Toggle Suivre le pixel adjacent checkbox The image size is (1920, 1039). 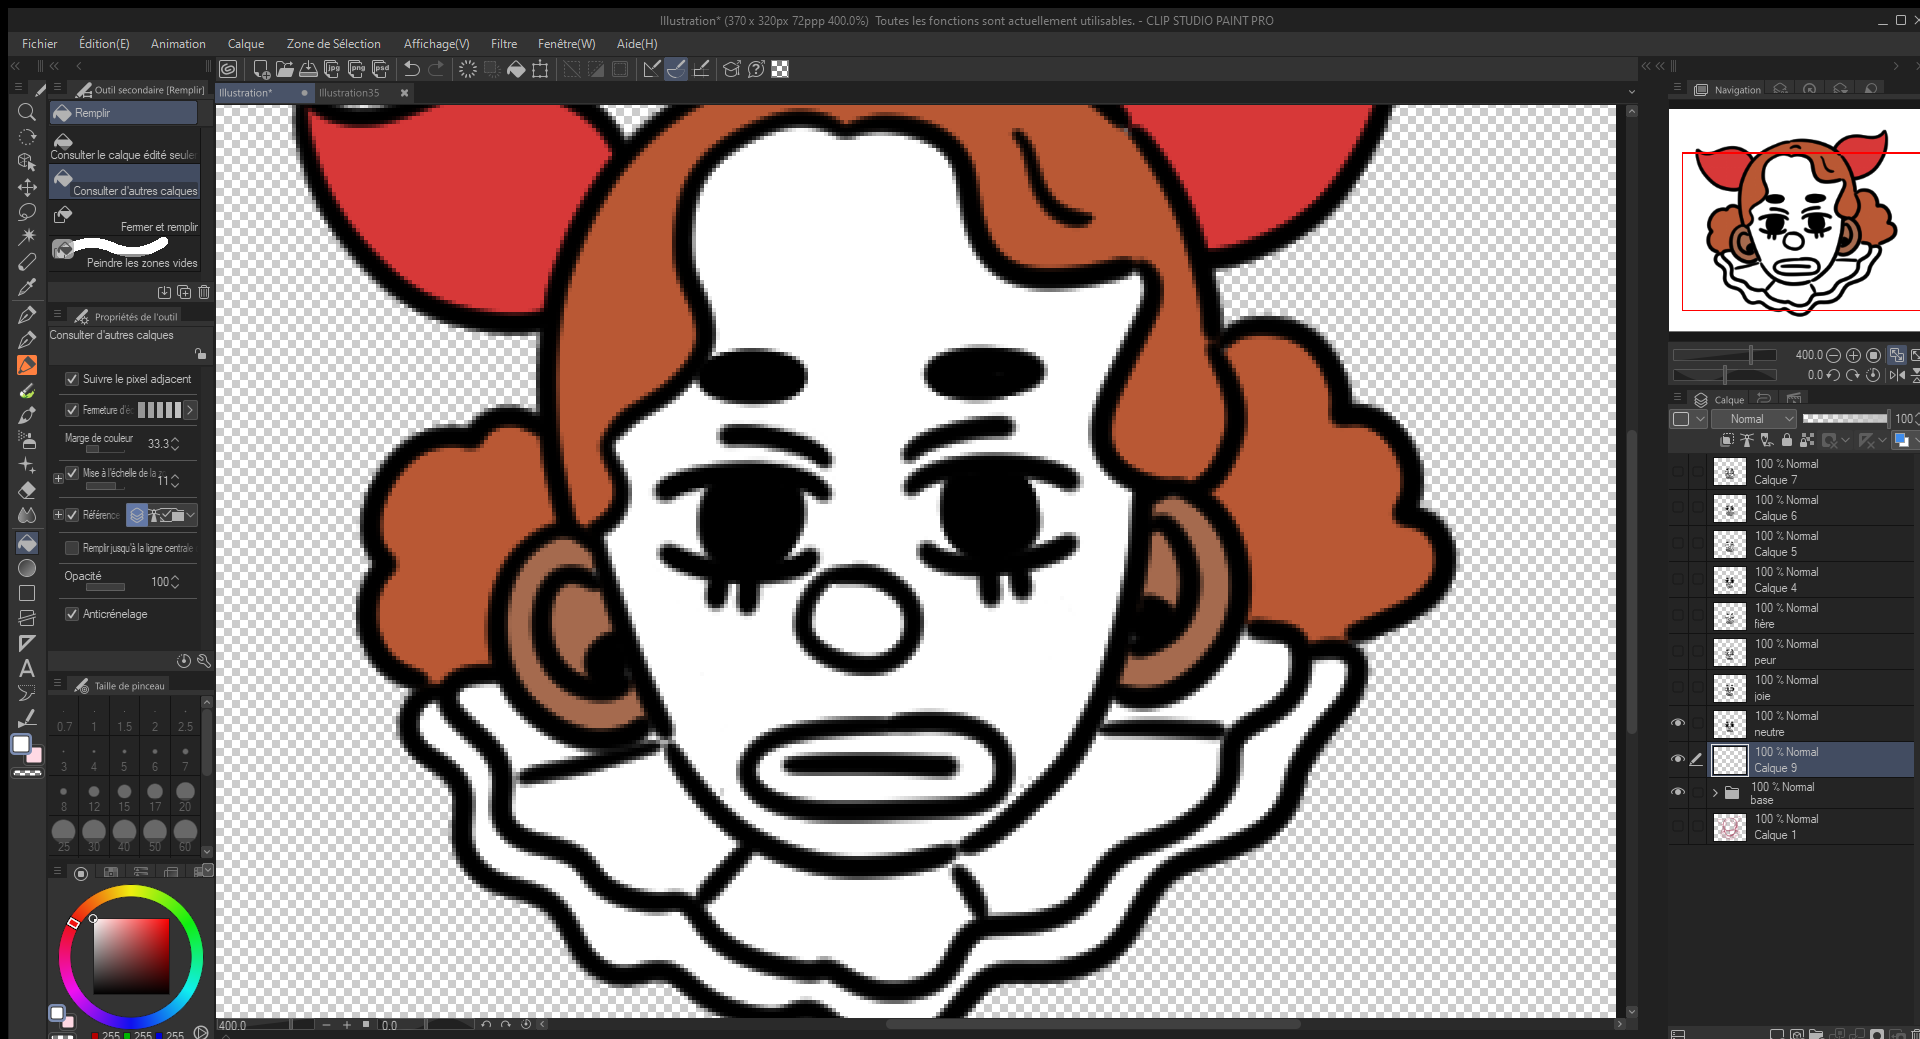pyautogui.click(x=72, y=379)
